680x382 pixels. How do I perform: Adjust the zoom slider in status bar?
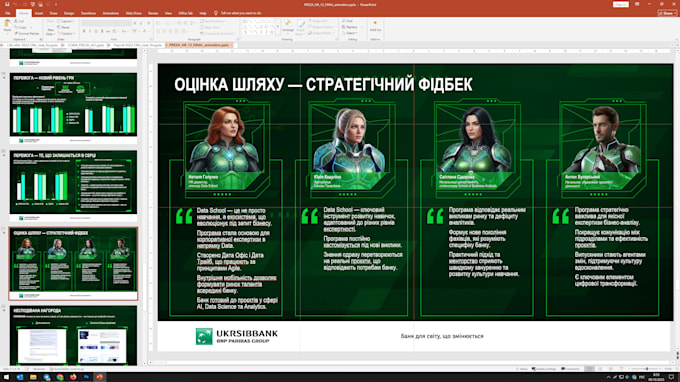pos(647,369)
